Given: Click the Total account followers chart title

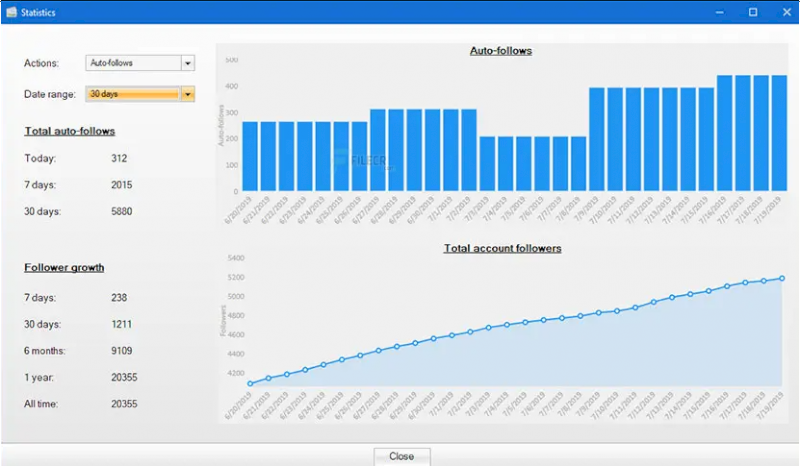Looking at the screenshot, I should click(x=502, y=248).
